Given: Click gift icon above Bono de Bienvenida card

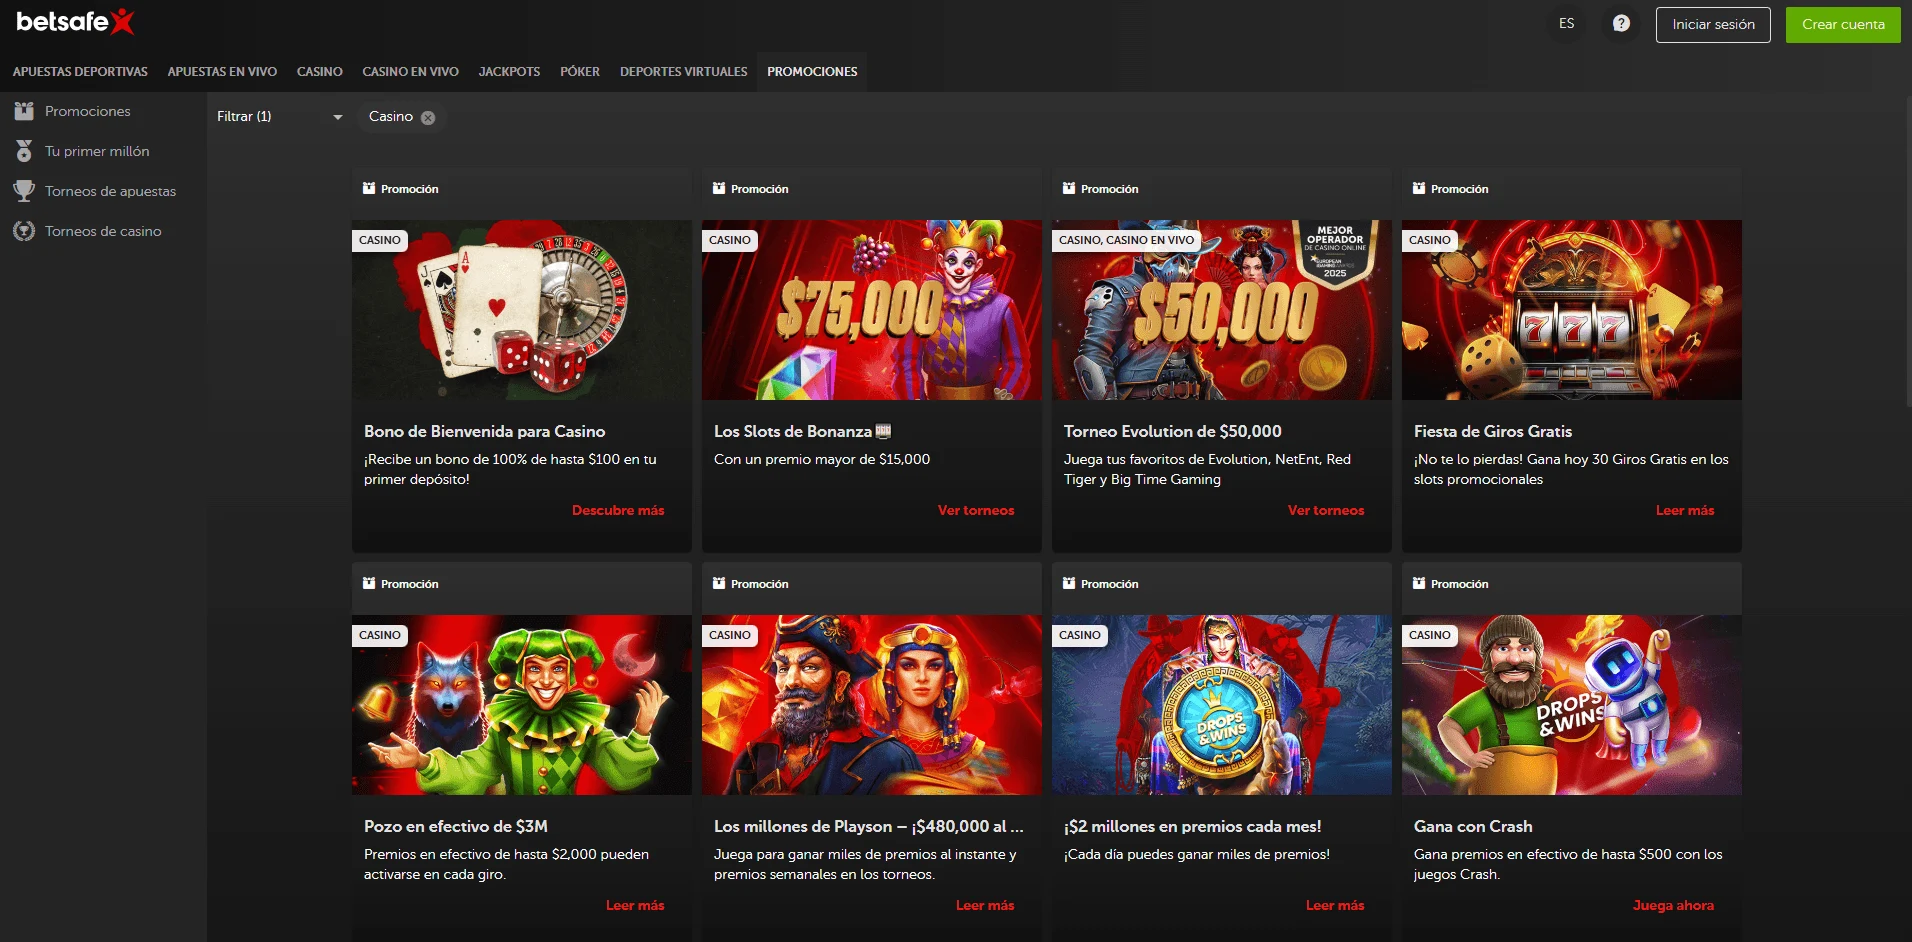Looking at the screenshot, I should [x=369, y=188].
